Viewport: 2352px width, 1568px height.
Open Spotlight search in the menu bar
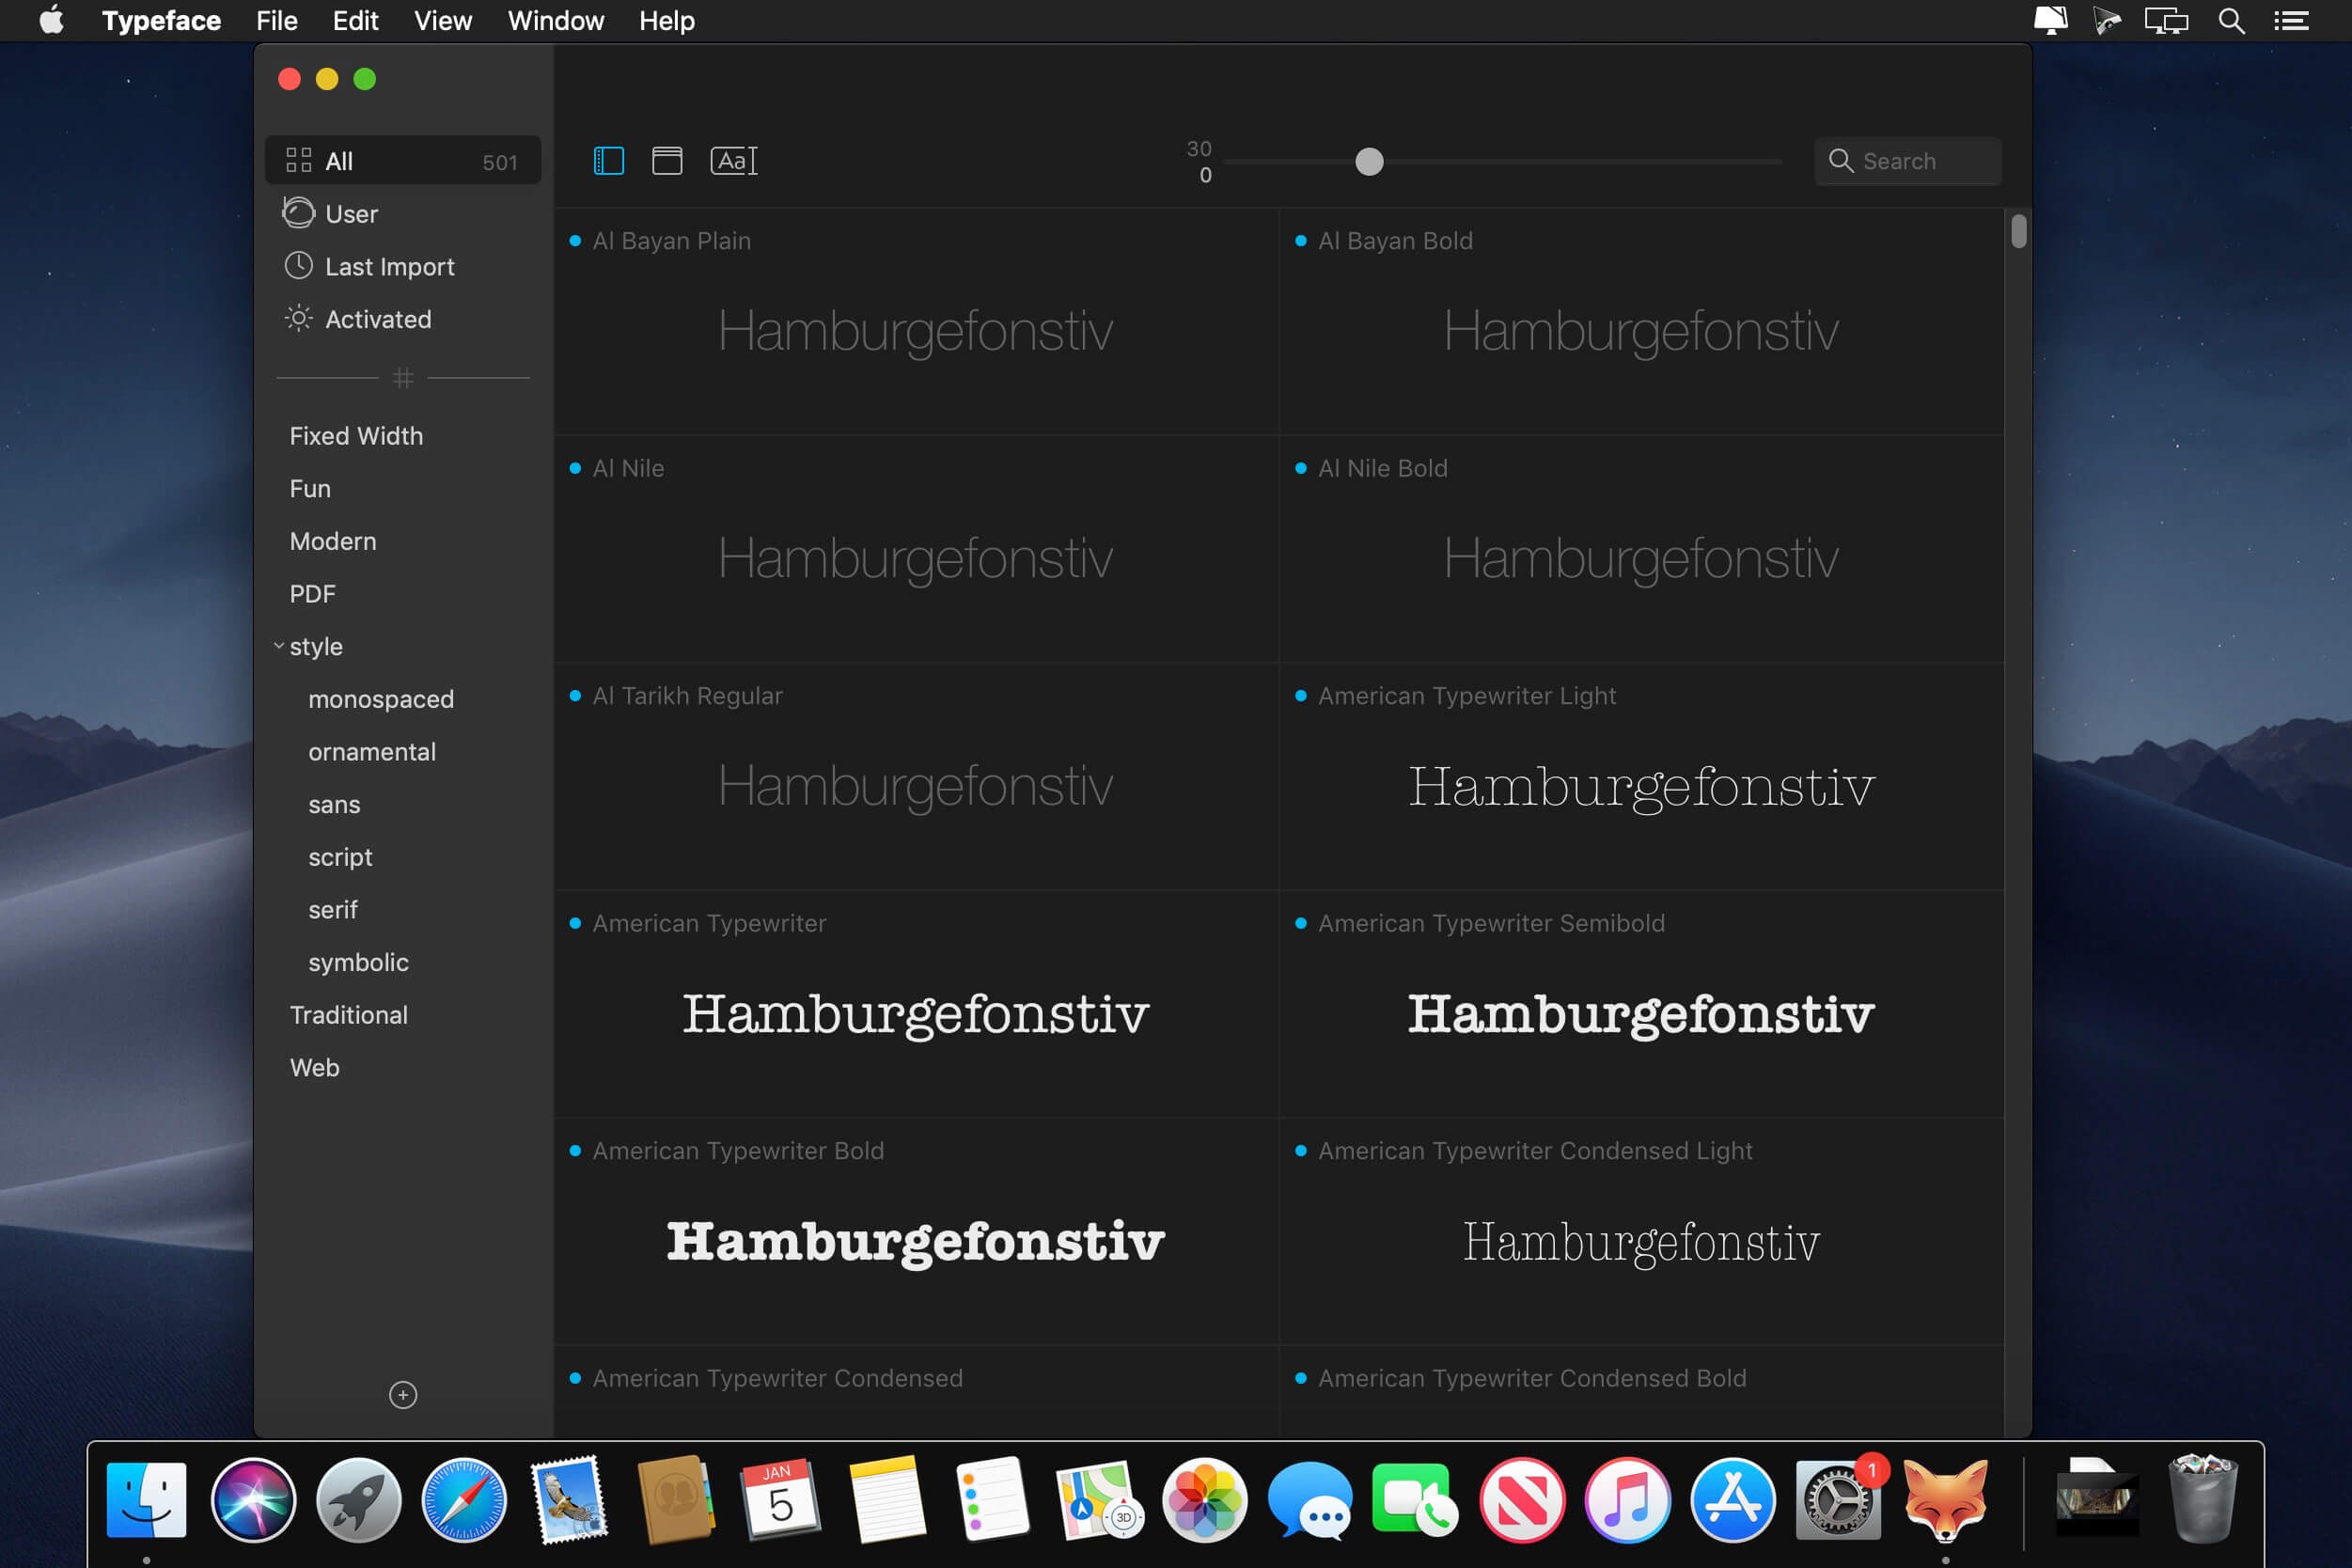click(2232, 21)
